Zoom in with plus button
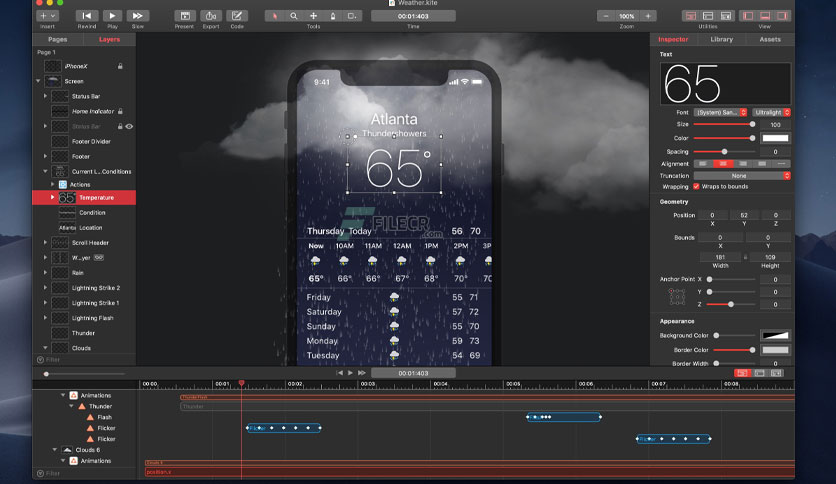This screenshot has width=836, height=484. coord(648,16)
